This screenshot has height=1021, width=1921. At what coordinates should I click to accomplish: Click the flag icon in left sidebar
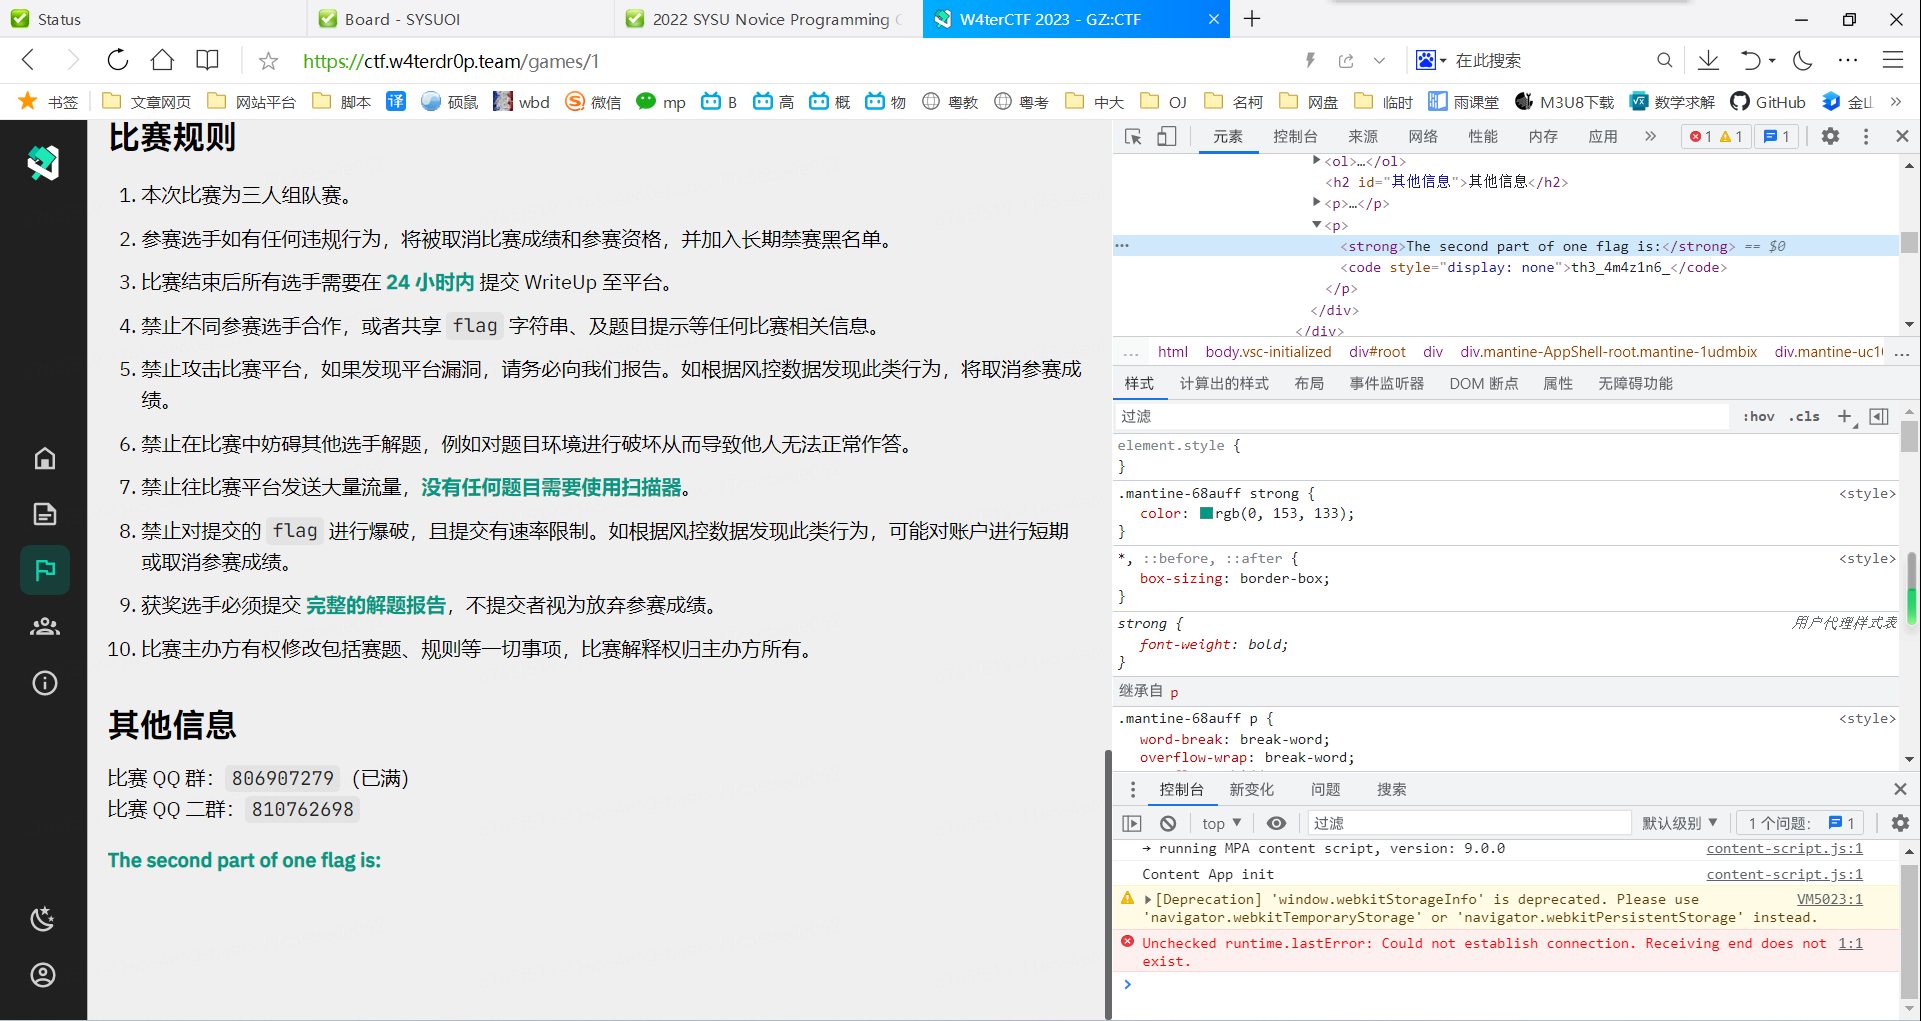click(x=45, y=570)
